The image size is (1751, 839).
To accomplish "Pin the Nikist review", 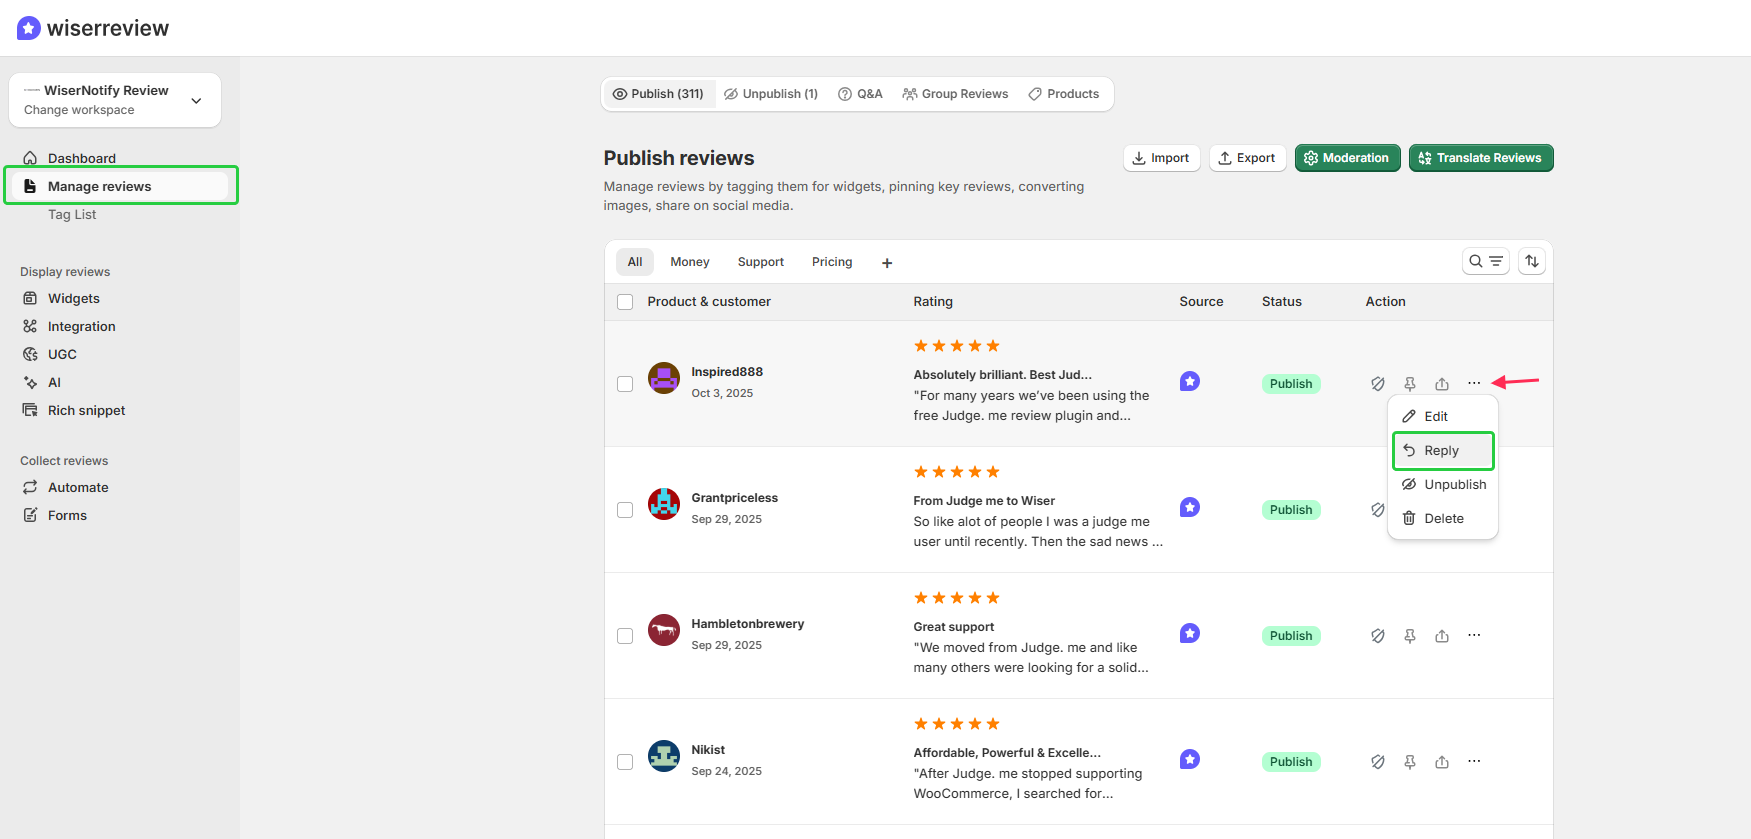I will (1410, 762).
